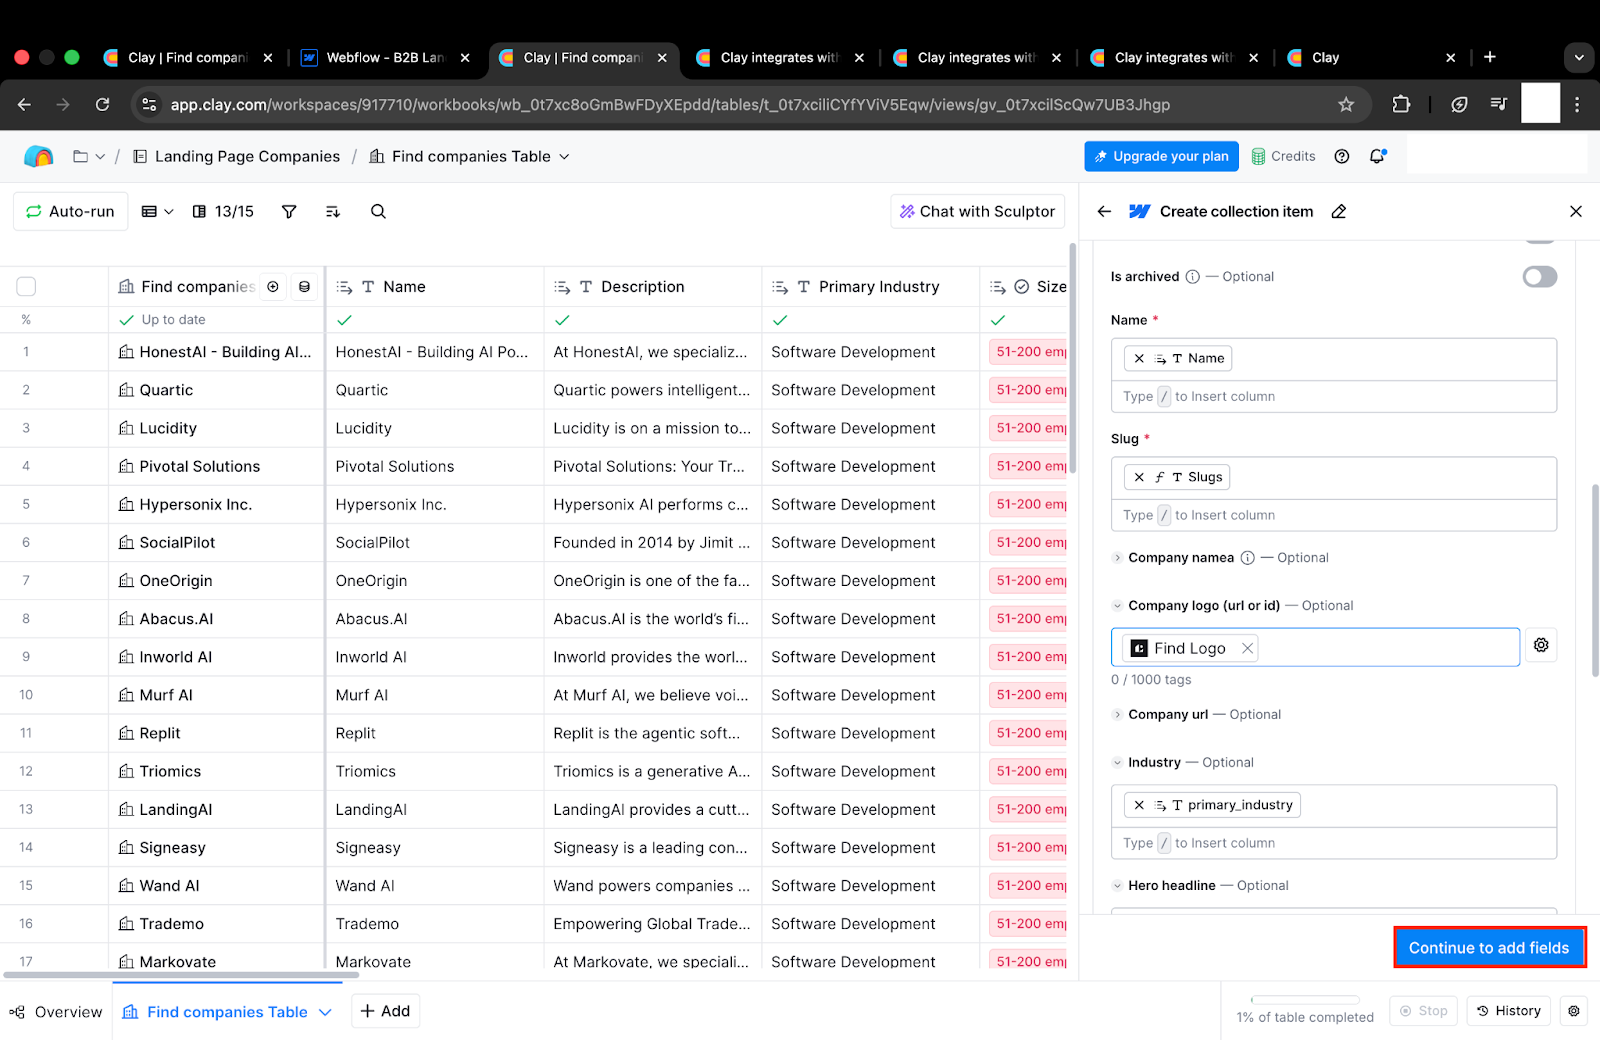The height and width of the screenshot is (1040, 1600).
Task: Click the table vertical scrollbar
Action: pyautogui.click(x=1072, y=357)
